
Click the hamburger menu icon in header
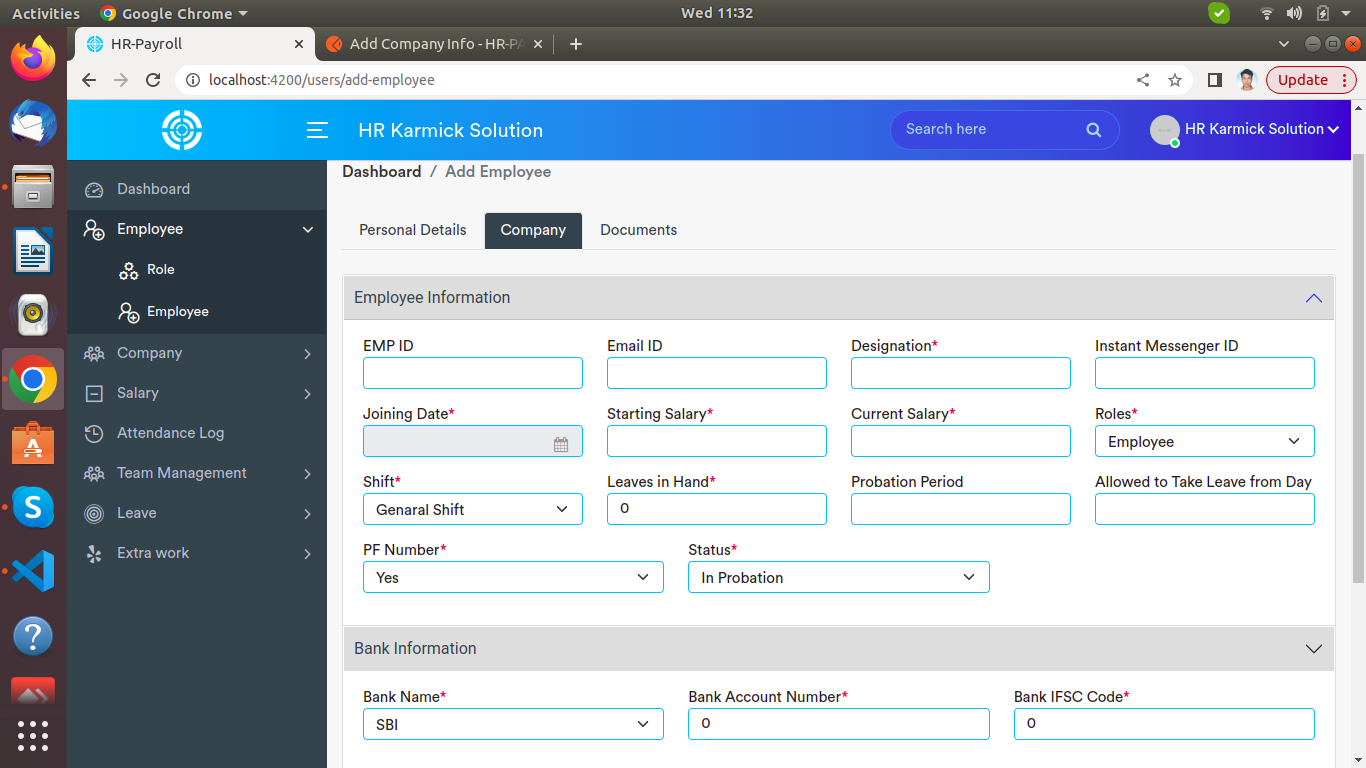click(x=317, y=130)
